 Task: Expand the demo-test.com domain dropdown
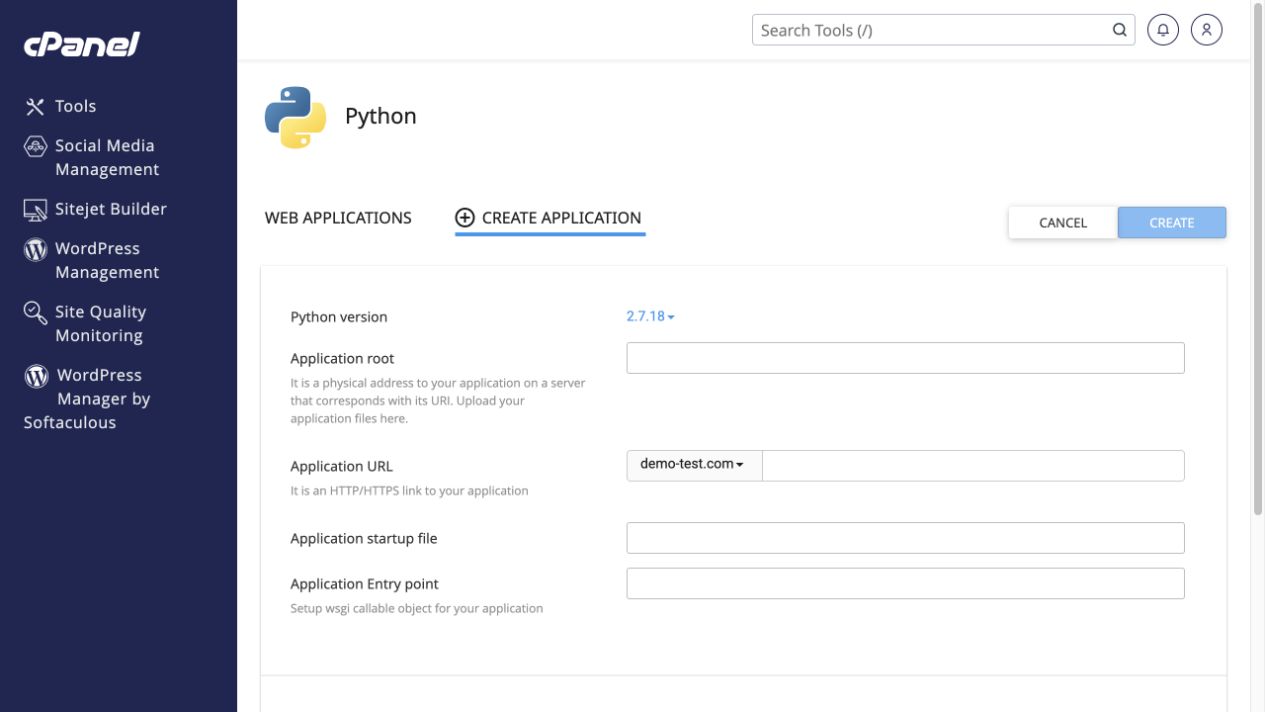tap(694, 465)
